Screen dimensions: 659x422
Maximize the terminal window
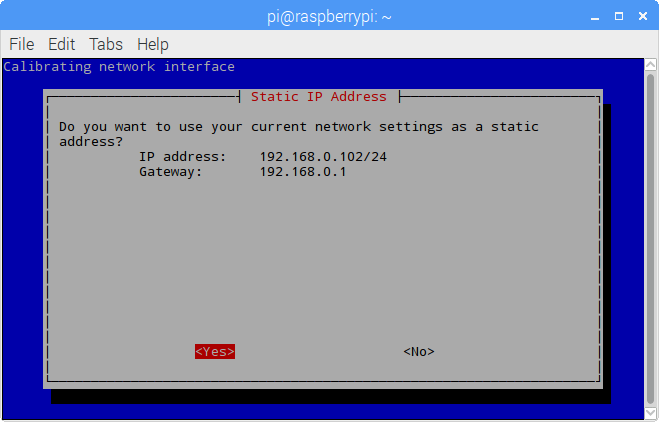[619, 16]
